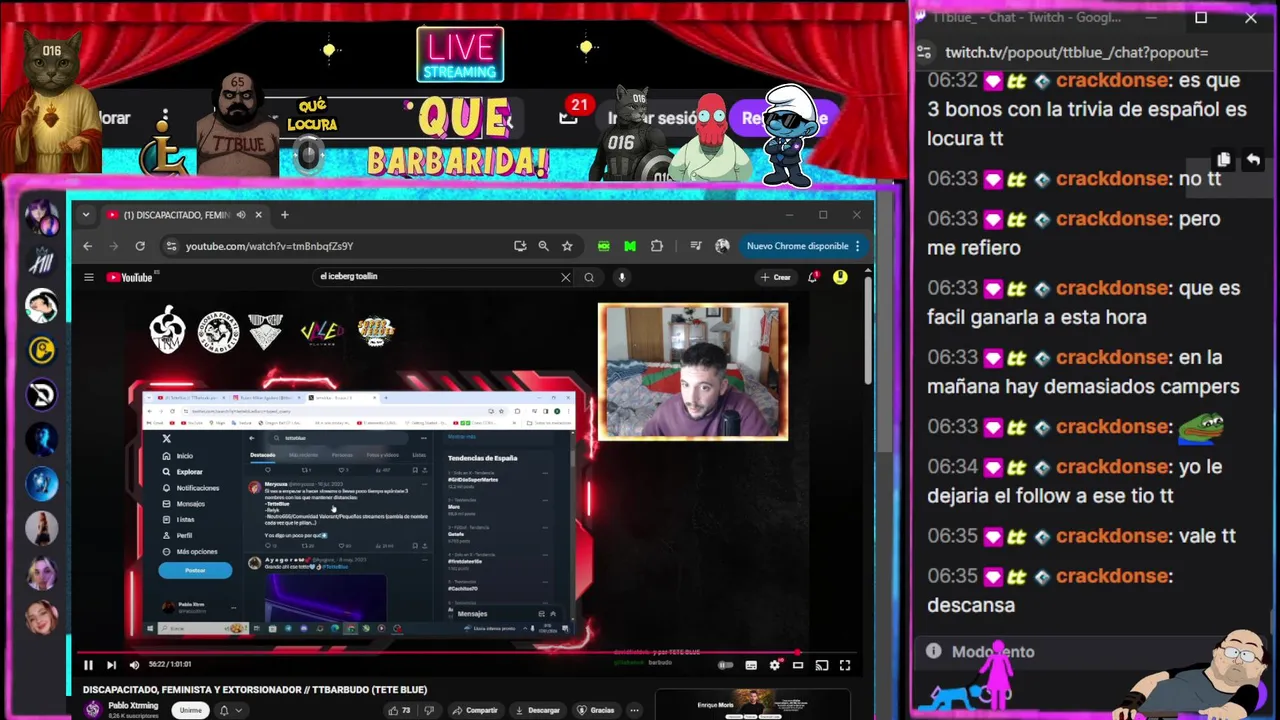Go to YouTube home via logo
This screenshot has width=1280, height=720.
pos(130,277)
